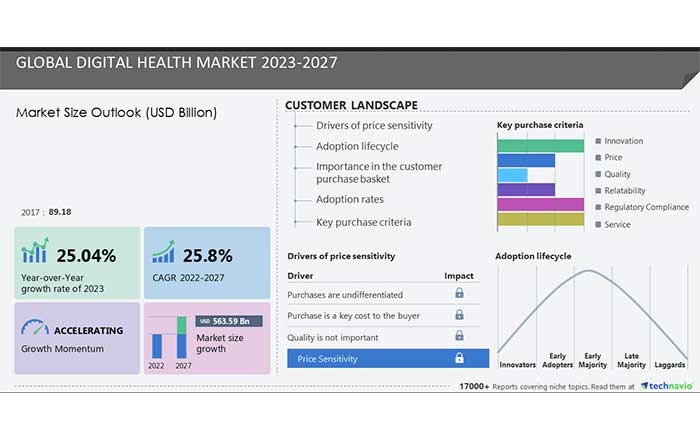The height and width of the screenshot is (441, 700).
Task: Click the lock icon for Purchases are undifferentiated
Action: tap(459, 294)
